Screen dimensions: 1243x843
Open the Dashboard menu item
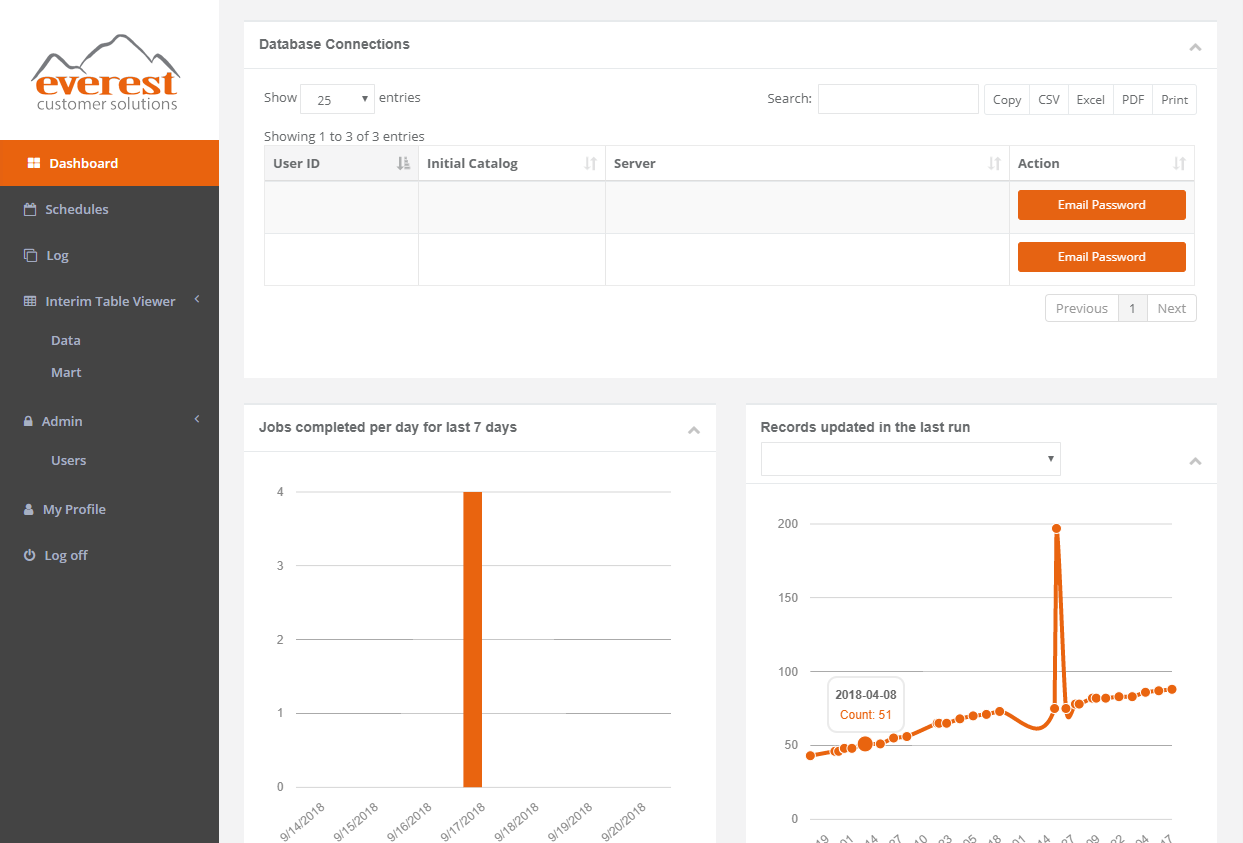[109, 163]
